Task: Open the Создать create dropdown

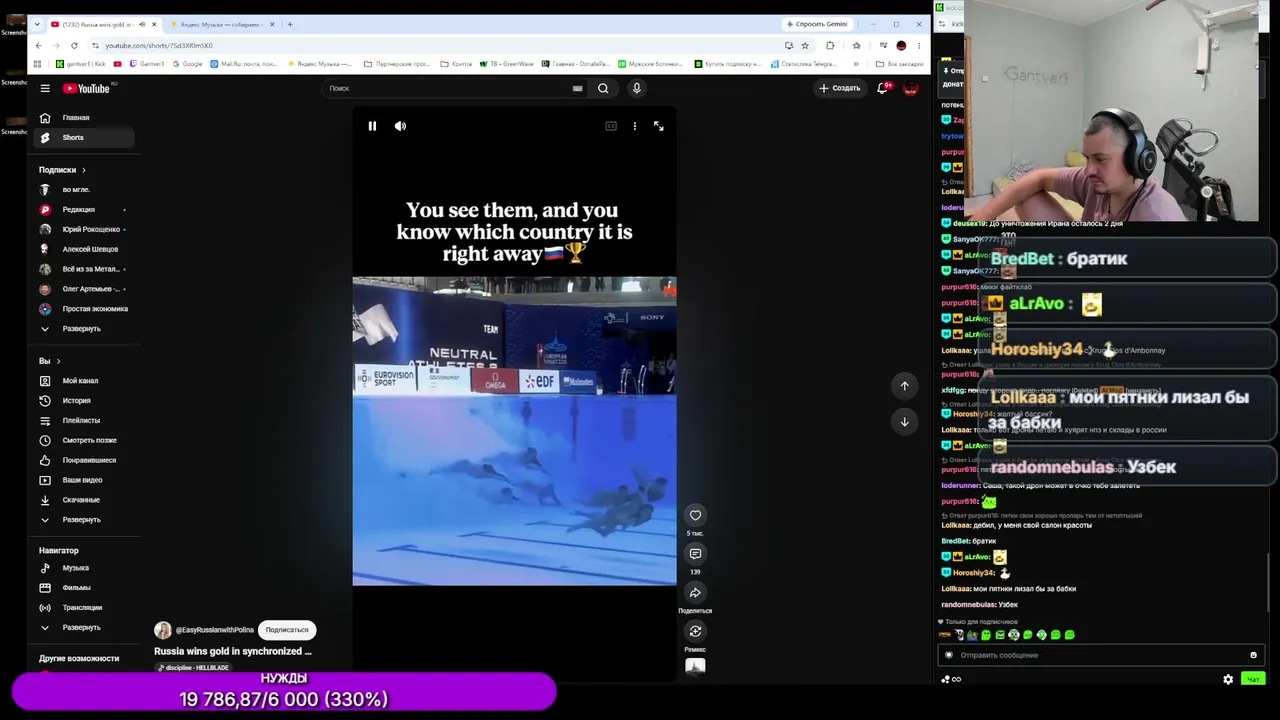Action: point(839,88)
